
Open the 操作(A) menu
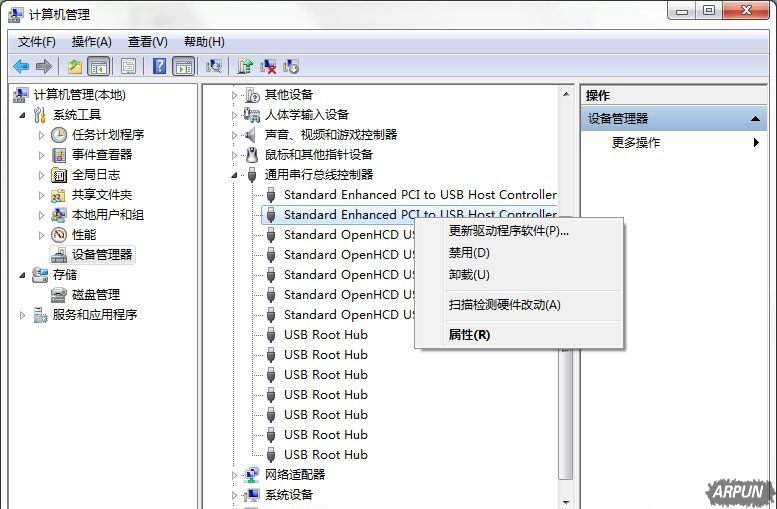91,42
